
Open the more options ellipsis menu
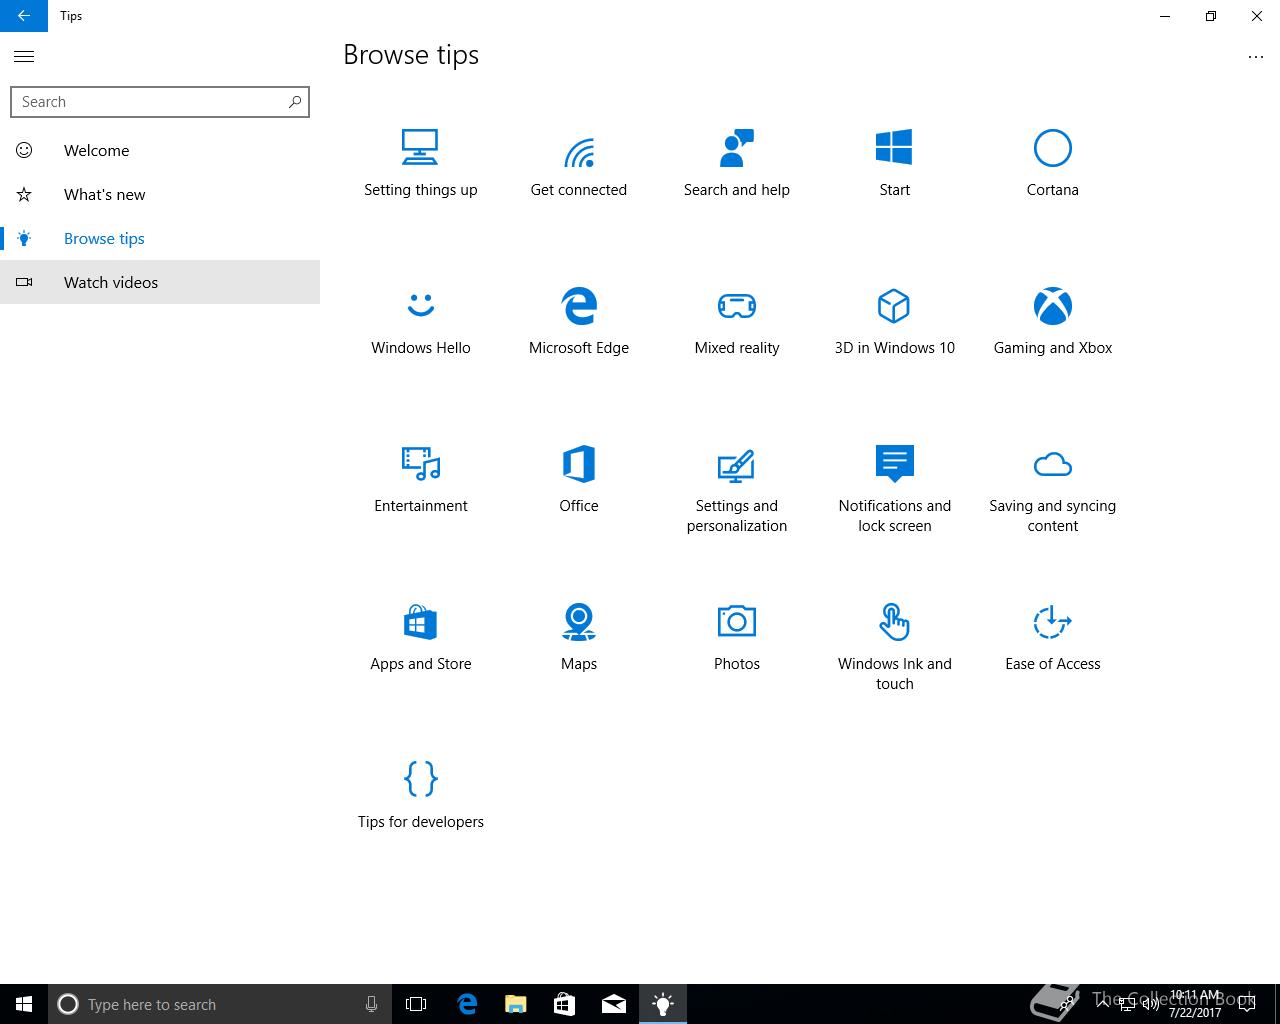tap(1256, 57)
